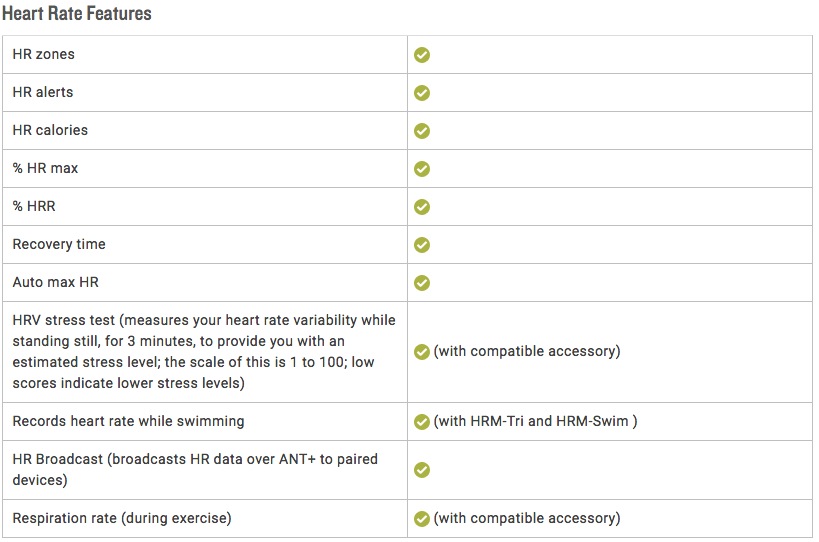The image size is (819, 542).
Task: Click the HRV stress test description text
Action: tap(204, 351)
